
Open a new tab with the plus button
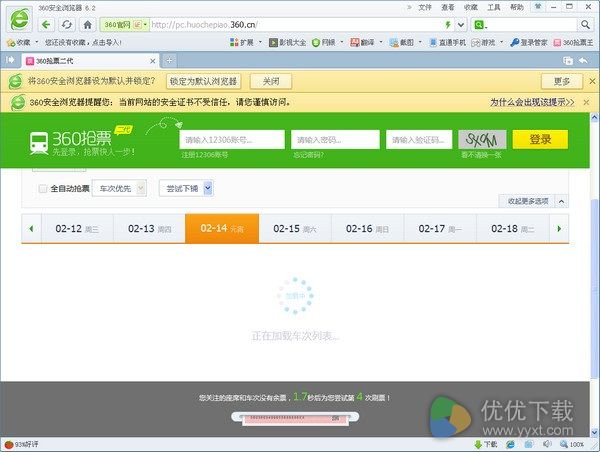click(x=169, y=60)
